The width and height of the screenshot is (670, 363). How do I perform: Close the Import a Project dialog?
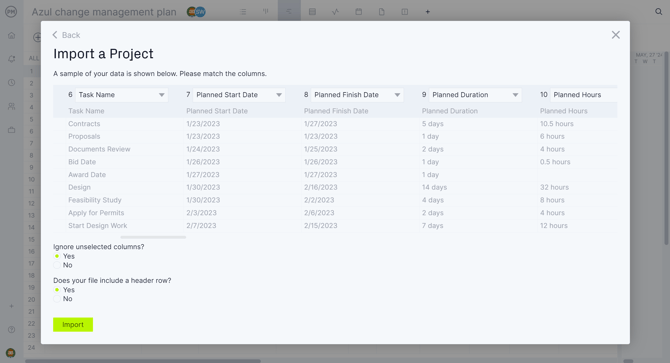(615, 35)
